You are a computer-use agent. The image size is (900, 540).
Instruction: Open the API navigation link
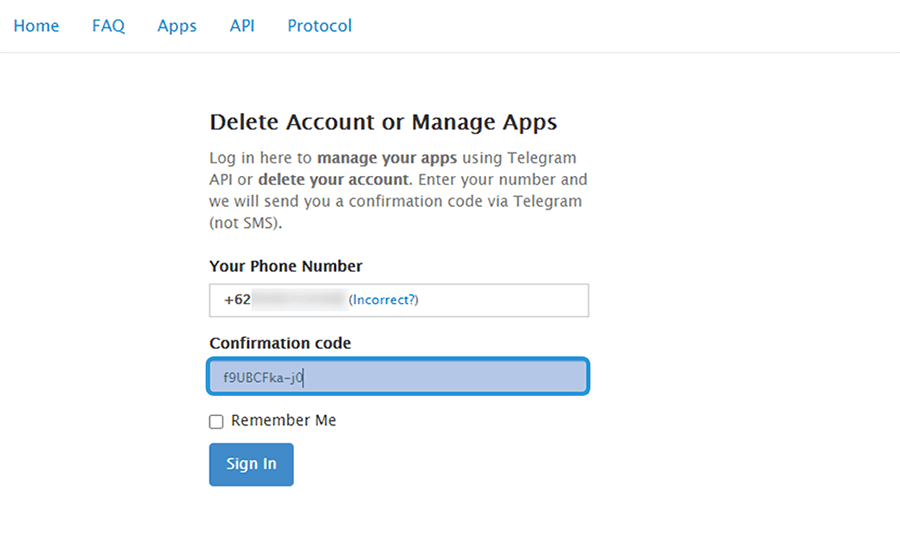click(242, 26)
